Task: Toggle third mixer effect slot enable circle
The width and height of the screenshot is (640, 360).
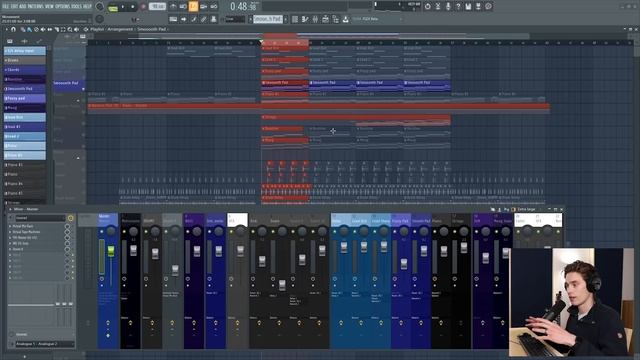Action: pyautogui.click(x=67, y=238)
